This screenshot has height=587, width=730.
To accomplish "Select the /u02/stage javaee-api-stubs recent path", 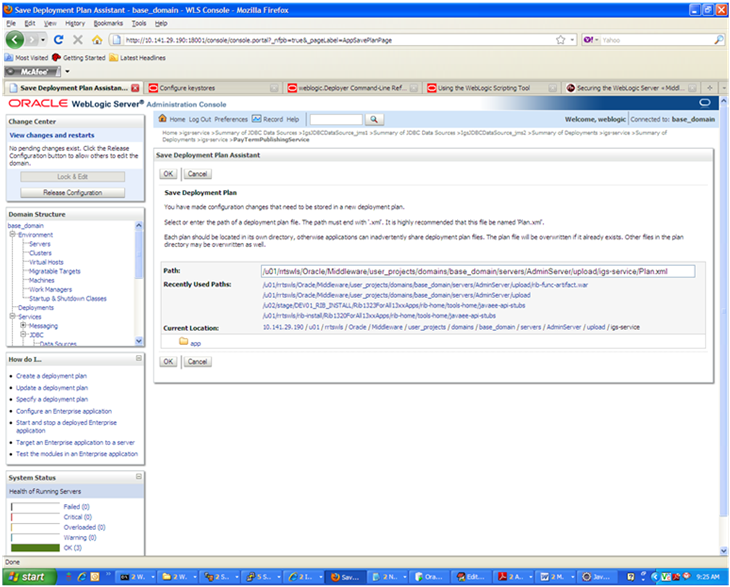I will pyautogui.click(x=394, y=305).
